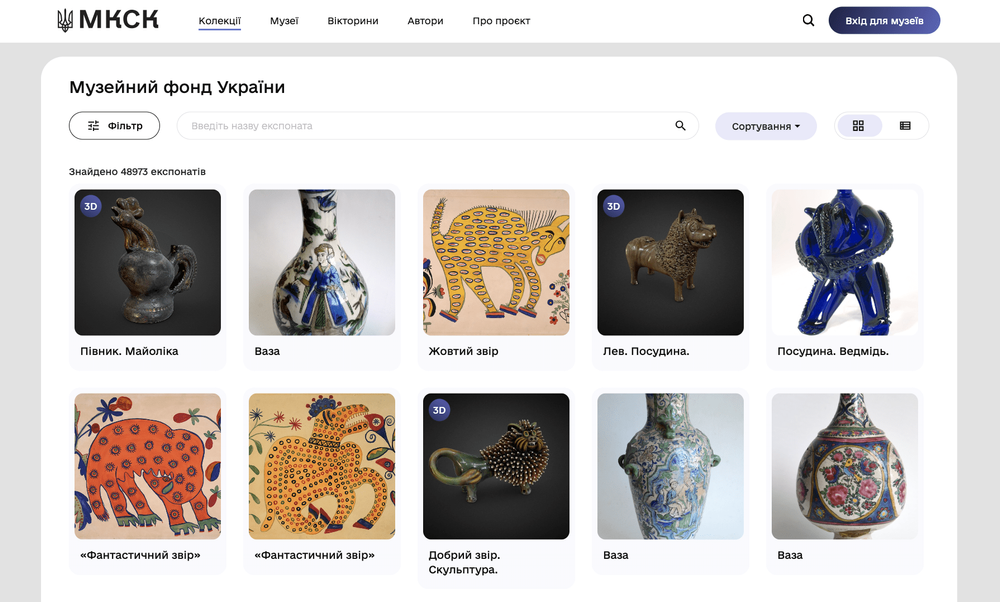Viewport: 1000px width, 602px height.
Task: Open site search magnifier in header
Action: click(x=808, y=20)
